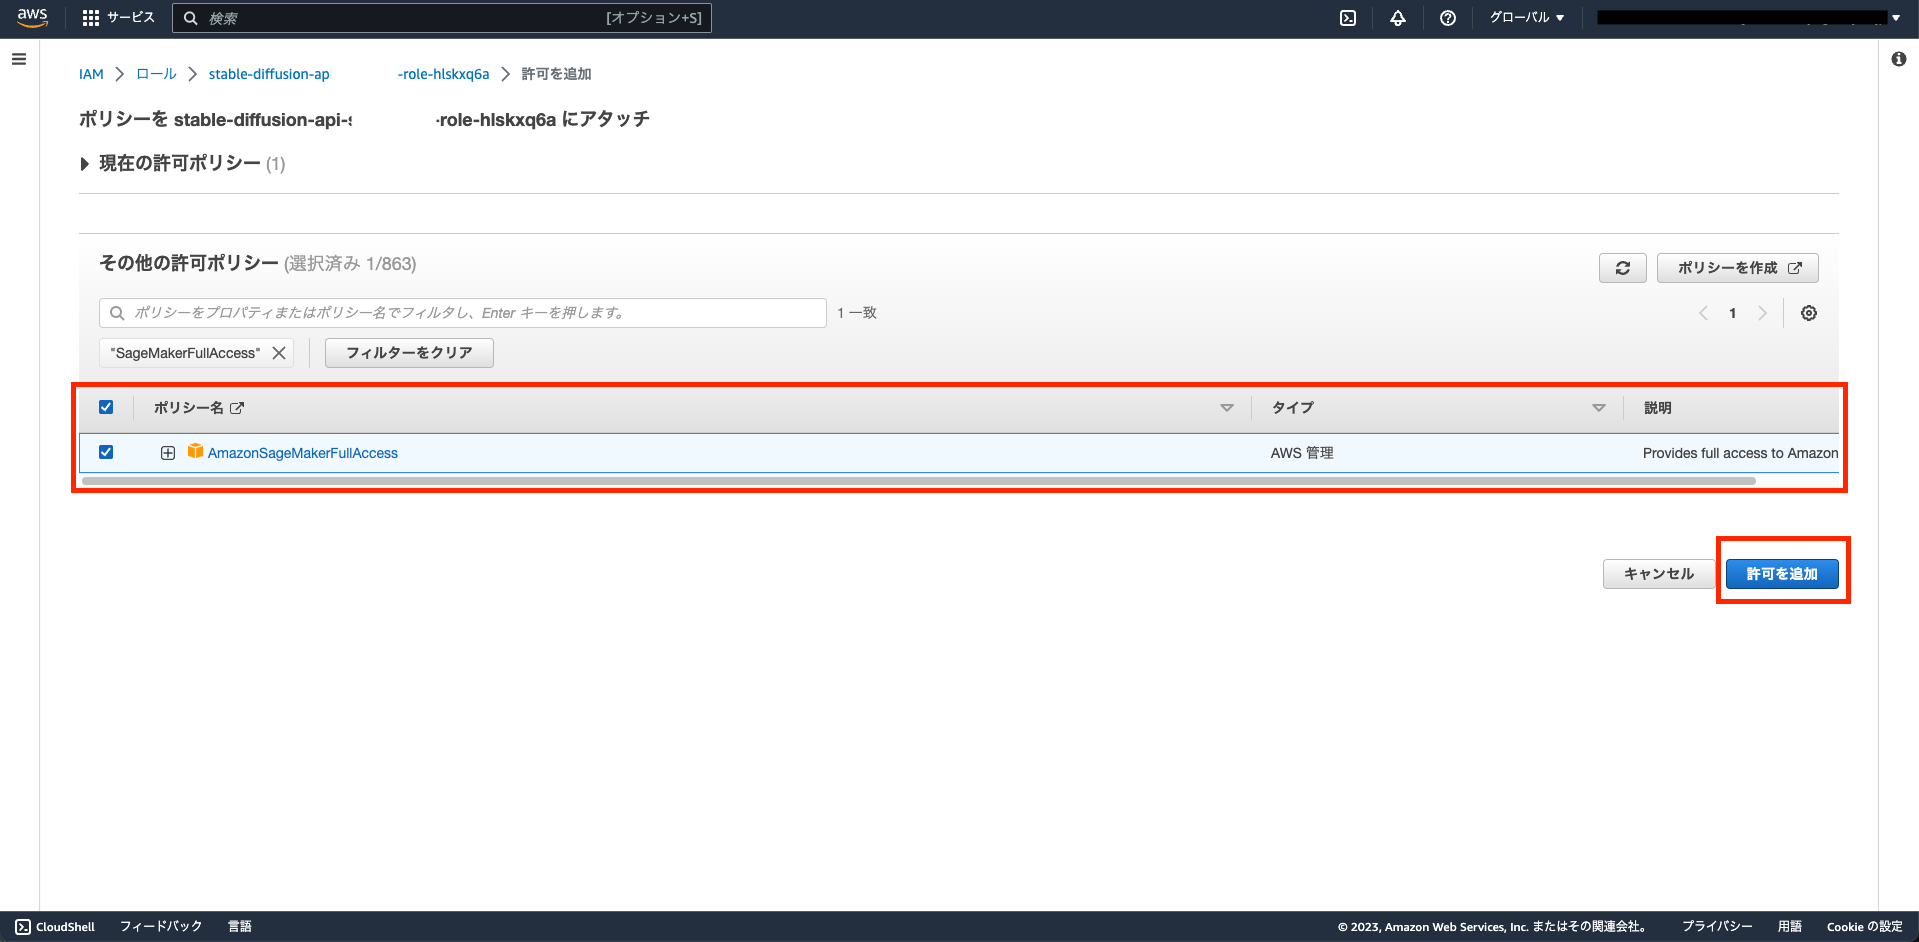This screenshot has width=1919, height=942.
Task: Go to previous page arrow
Action: [1703, 313]
